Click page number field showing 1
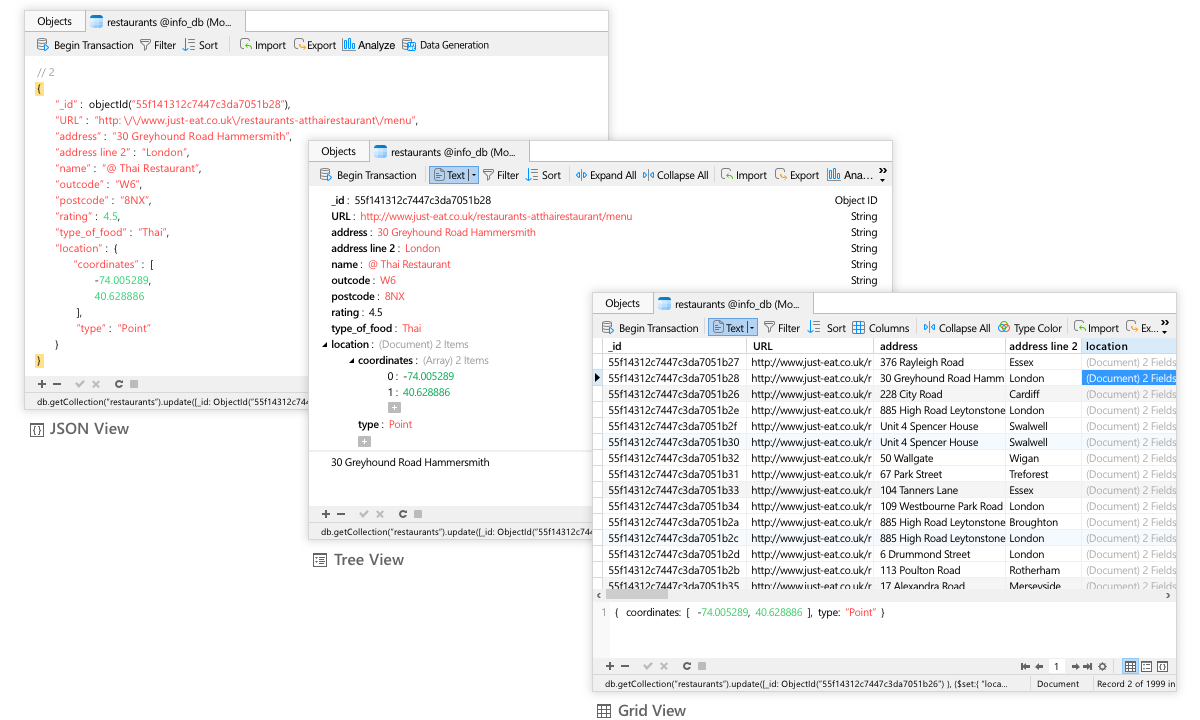The width and height of the screenshot is (1200, 720). [x=1056, y=666]
